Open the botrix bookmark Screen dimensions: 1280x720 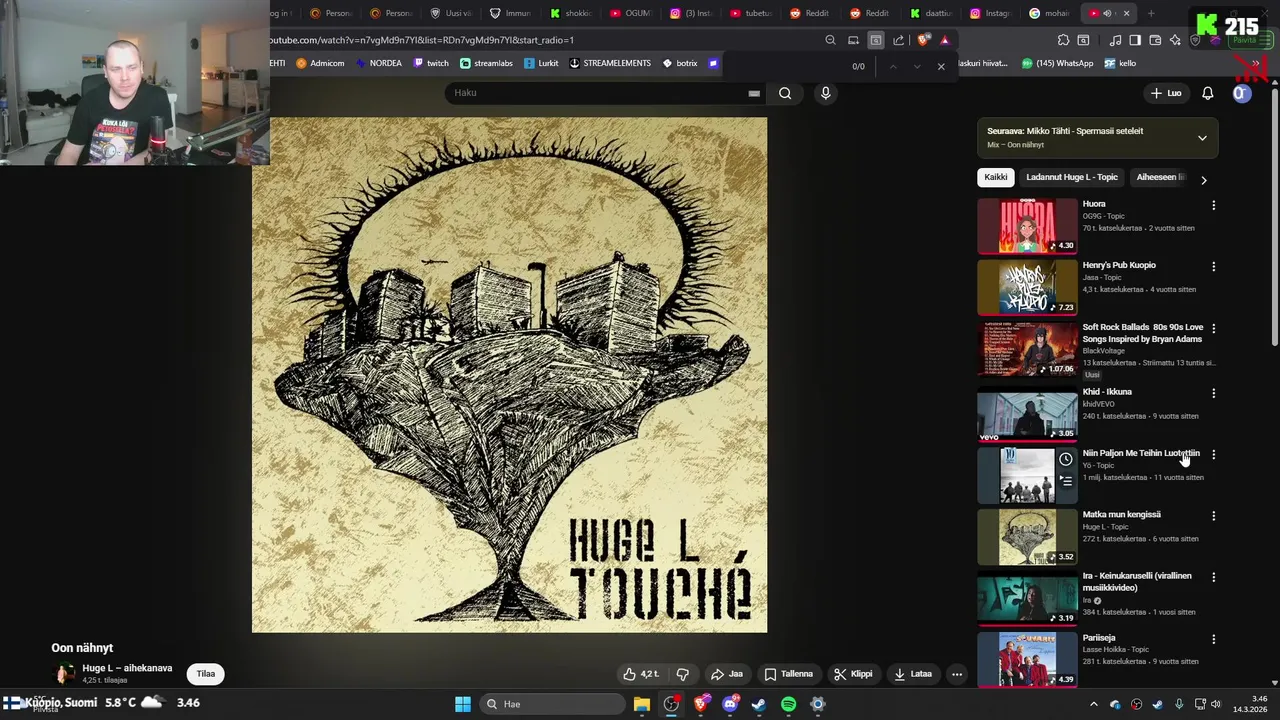[x=680, y=63]
